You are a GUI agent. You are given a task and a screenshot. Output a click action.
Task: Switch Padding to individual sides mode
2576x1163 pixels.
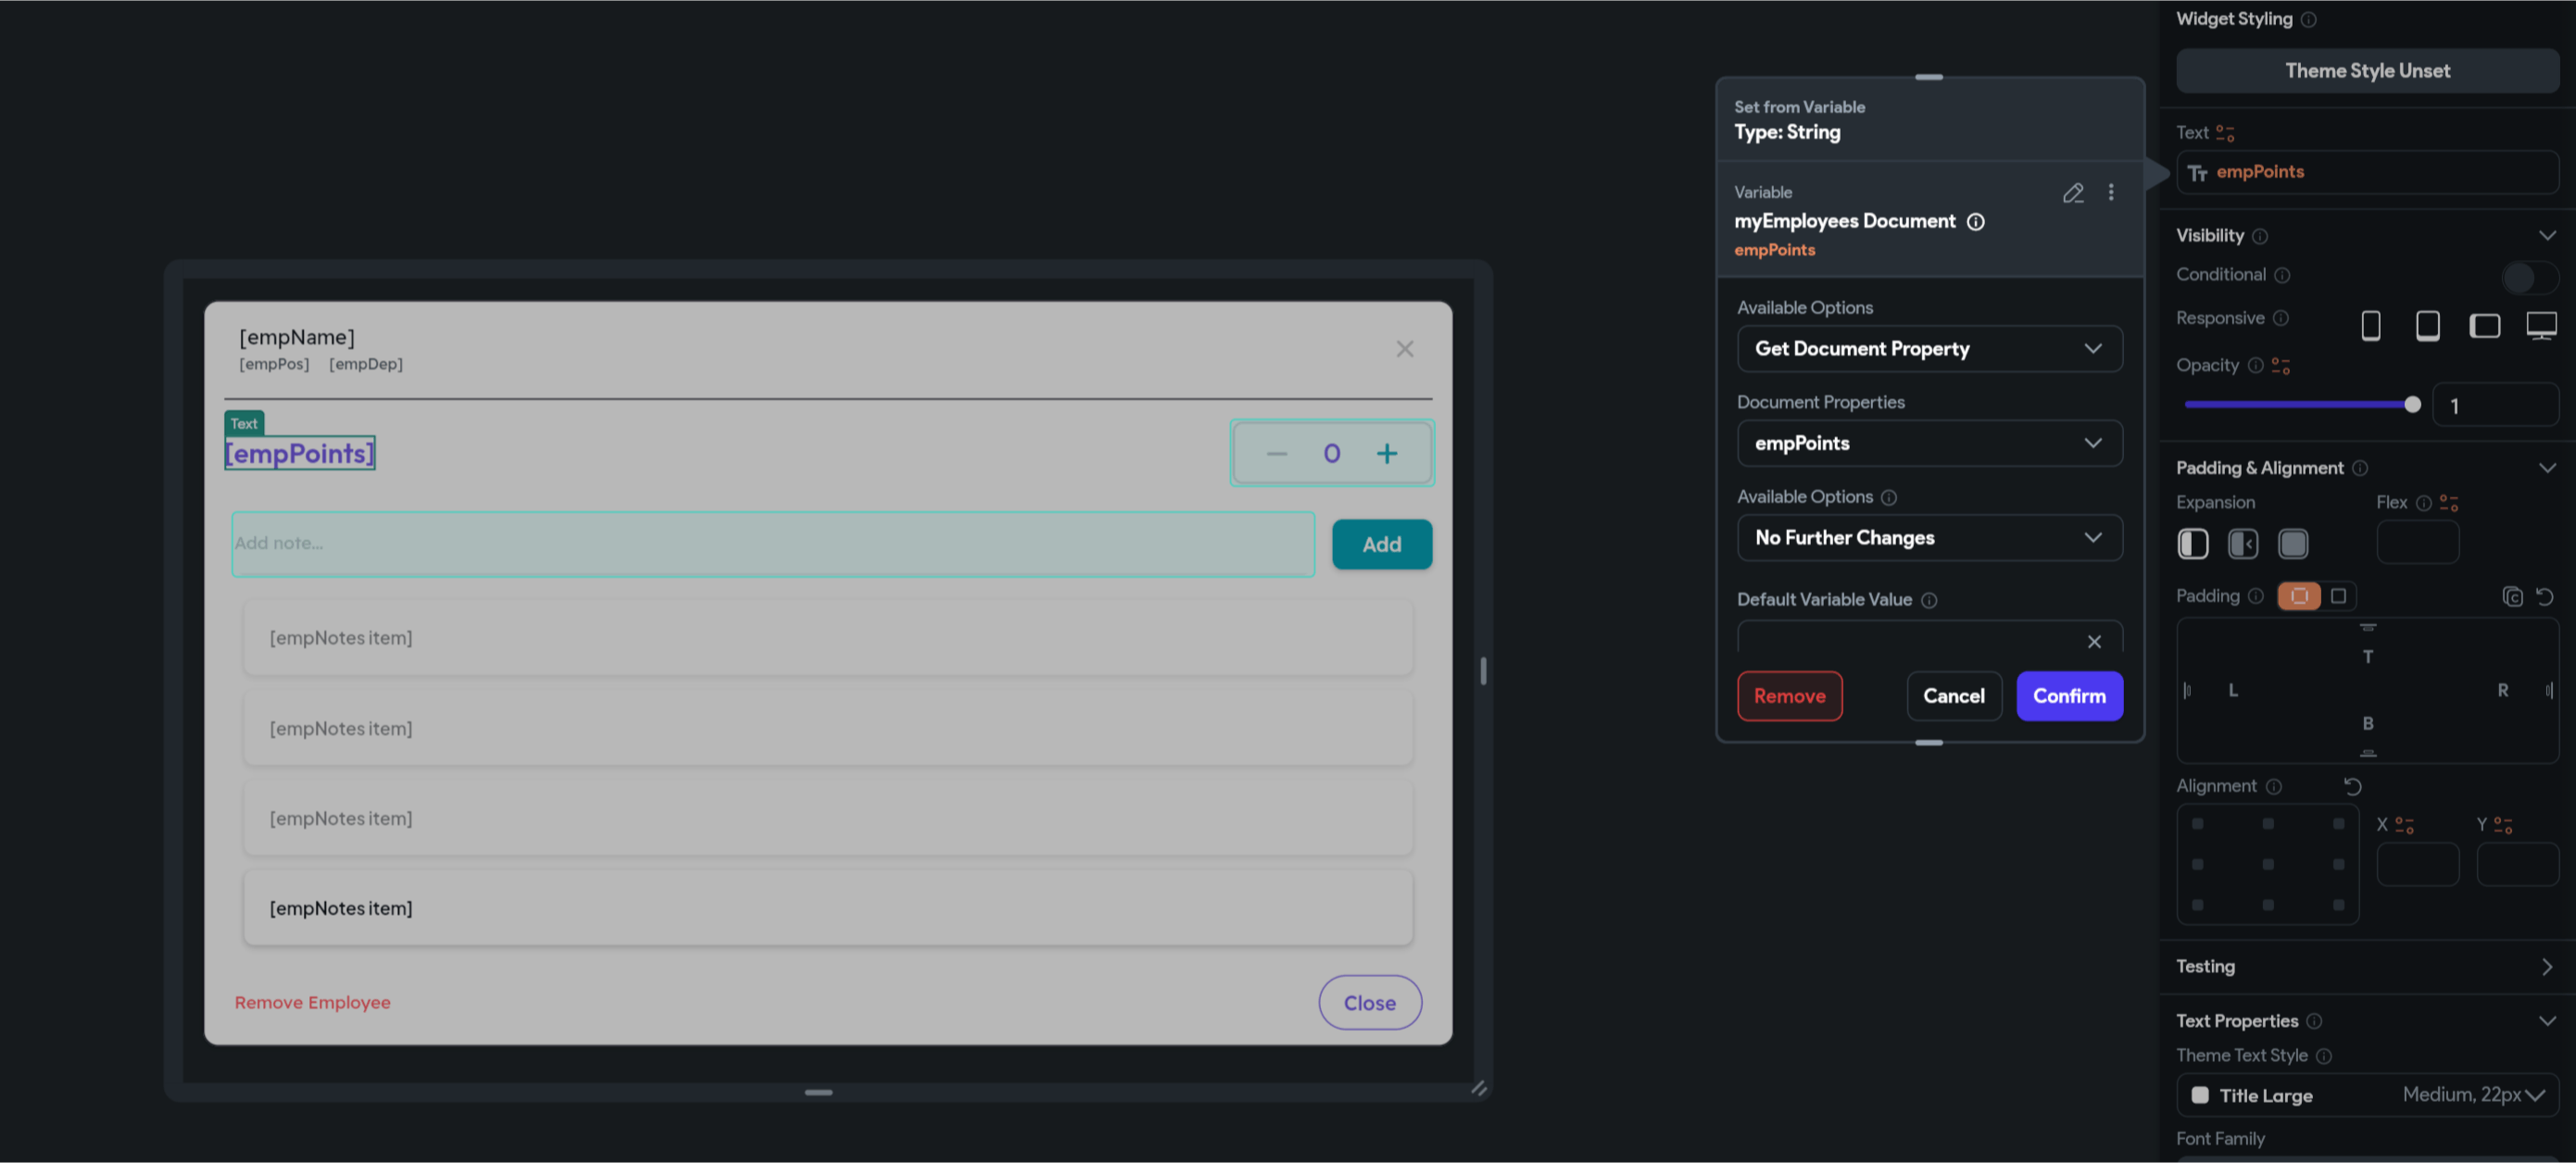[x=2339, y=595]
